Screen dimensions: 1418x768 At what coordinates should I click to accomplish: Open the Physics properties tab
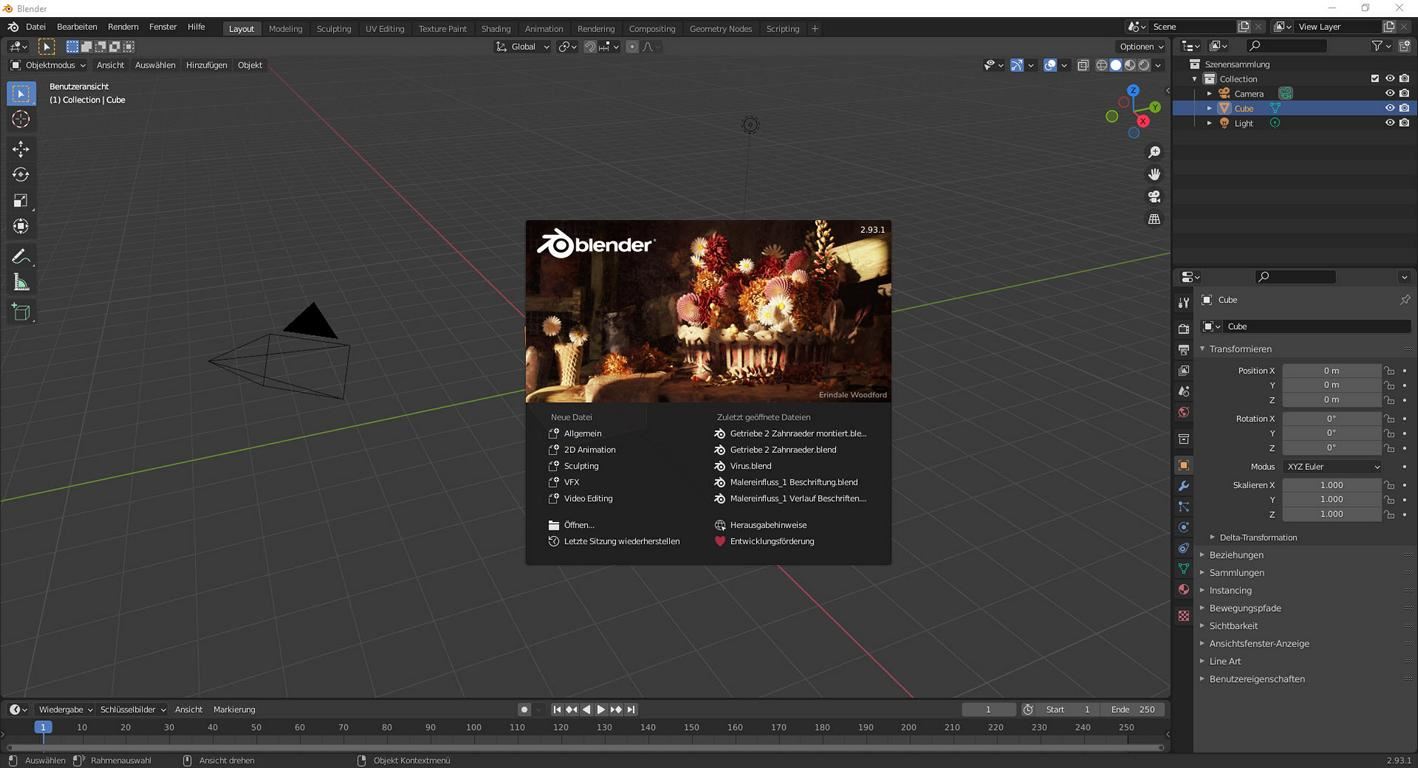pyautogui.click(x=1183, y=527)
